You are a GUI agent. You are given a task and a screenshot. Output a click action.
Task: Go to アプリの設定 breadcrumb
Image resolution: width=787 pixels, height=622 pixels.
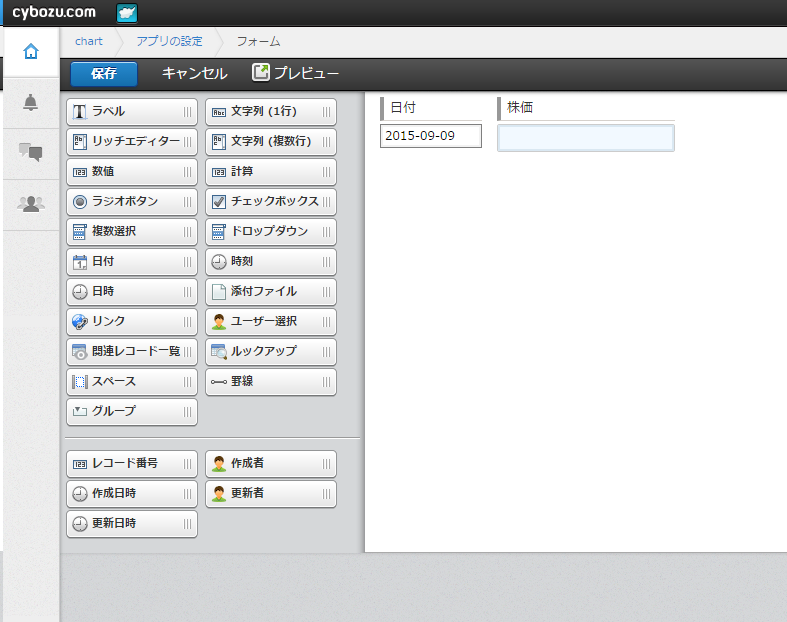point(170,41)
